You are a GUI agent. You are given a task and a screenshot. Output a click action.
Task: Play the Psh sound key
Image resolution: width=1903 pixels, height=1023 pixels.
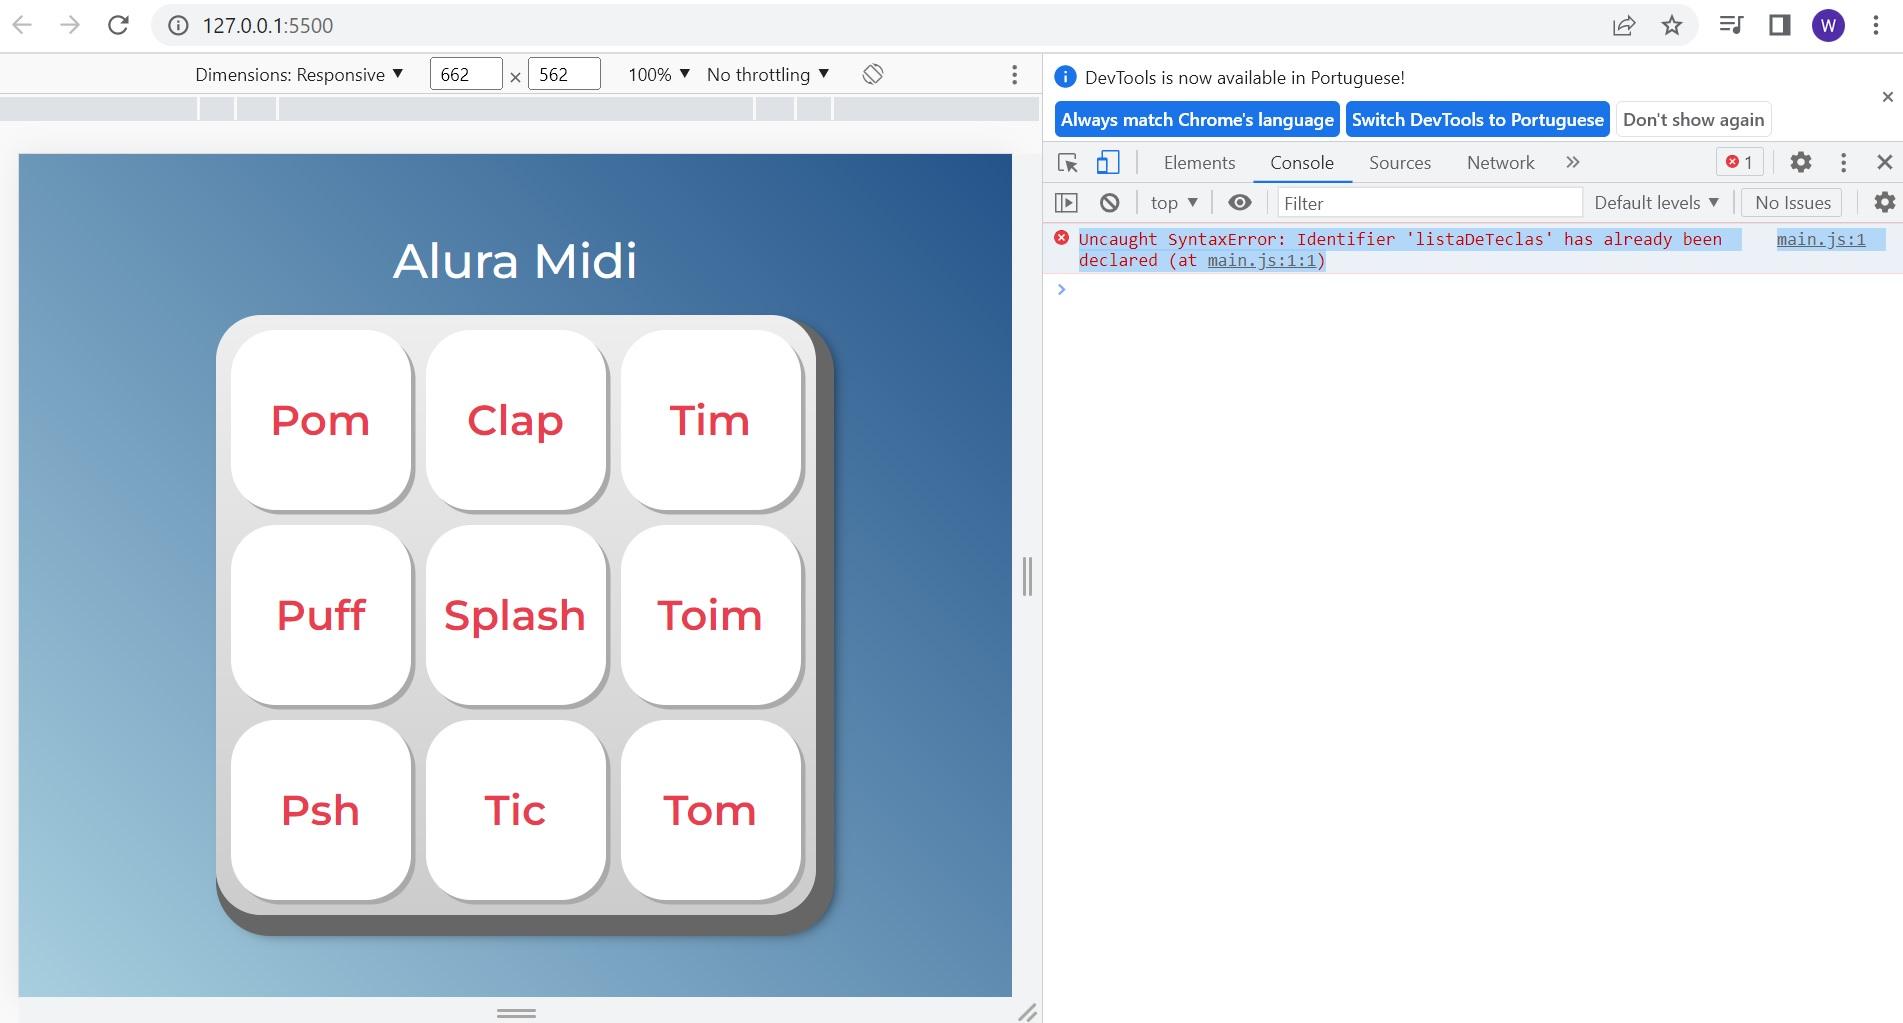[321, 810]
